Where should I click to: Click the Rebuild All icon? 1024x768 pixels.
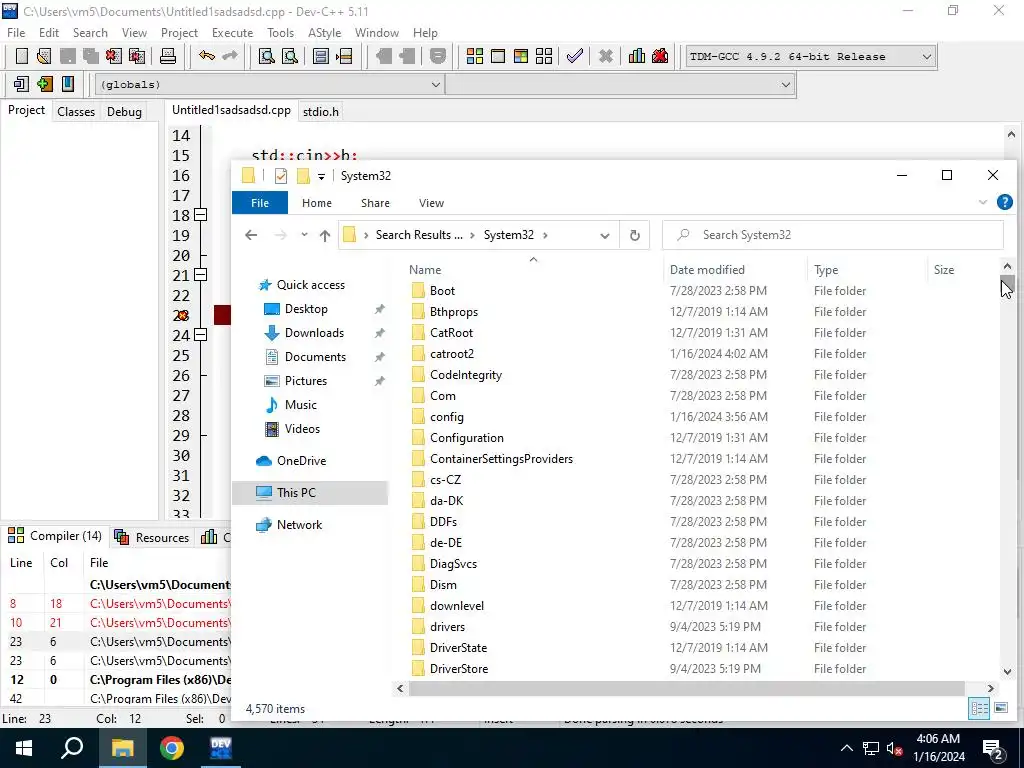click(x=544, y=56)
